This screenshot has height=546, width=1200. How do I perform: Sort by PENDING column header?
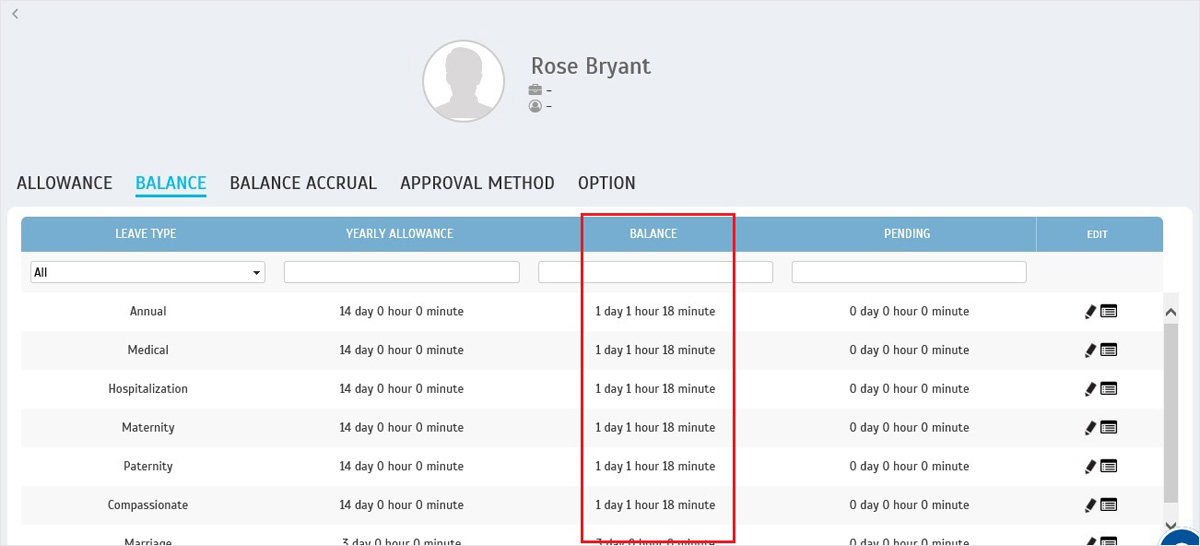click(907, 234)
